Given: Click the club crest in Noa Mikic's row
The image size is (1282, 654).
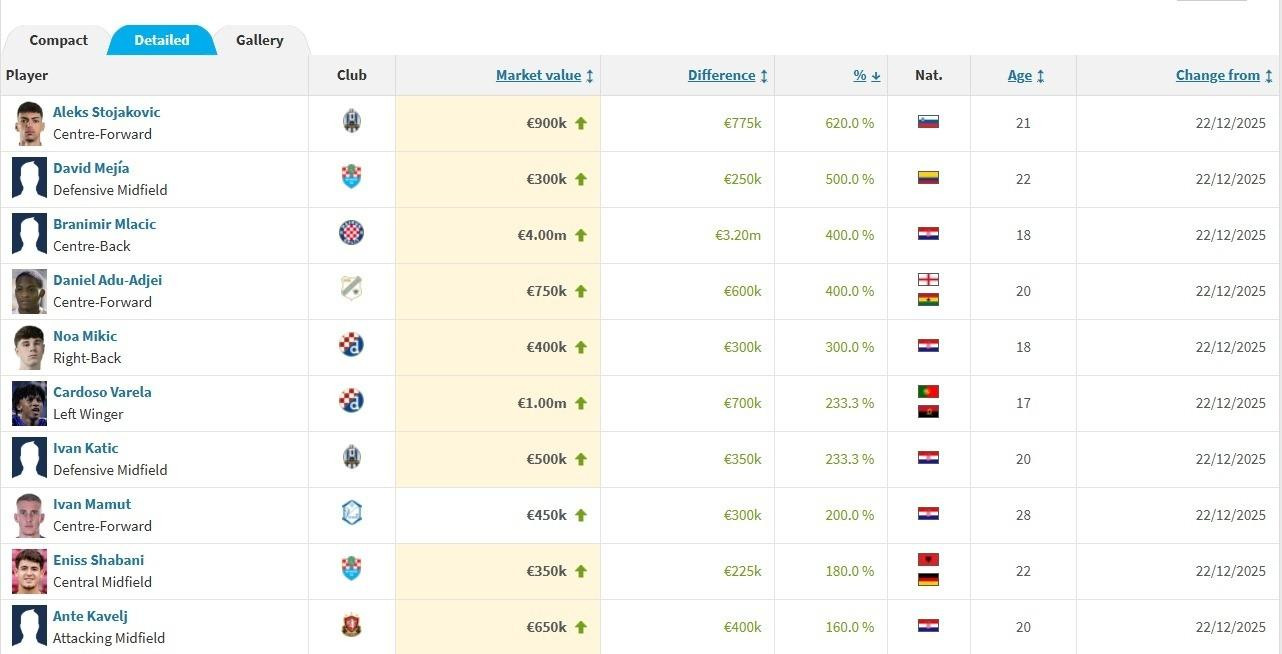Looking at the screenshot, I should click(351, 346).
